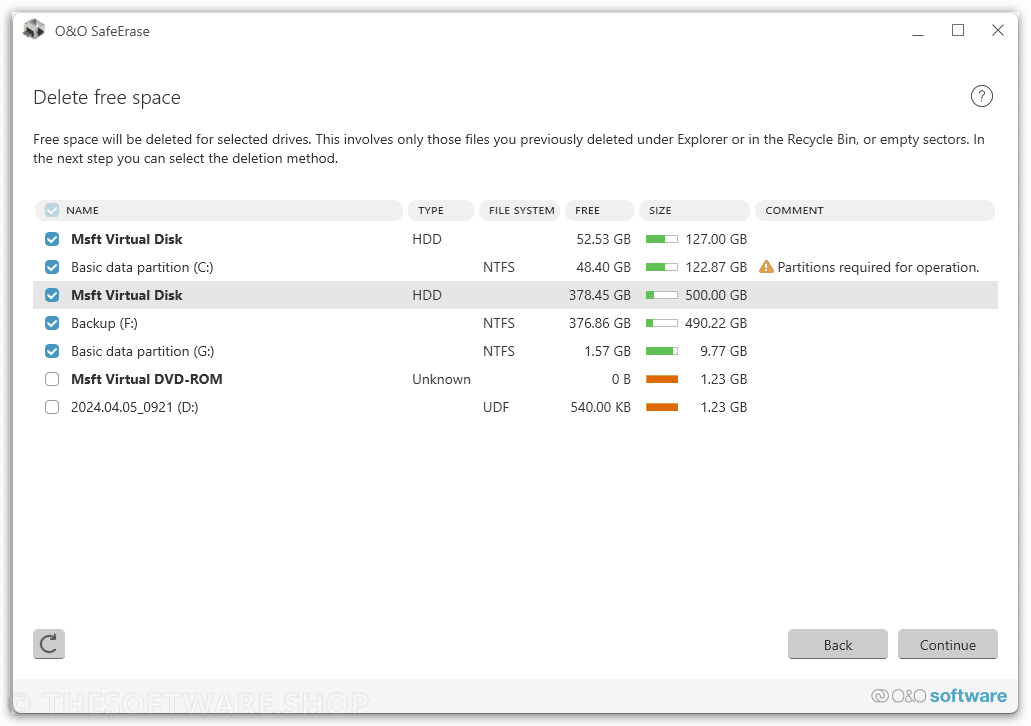Minimize the SafeErase window

coord(918,31)
